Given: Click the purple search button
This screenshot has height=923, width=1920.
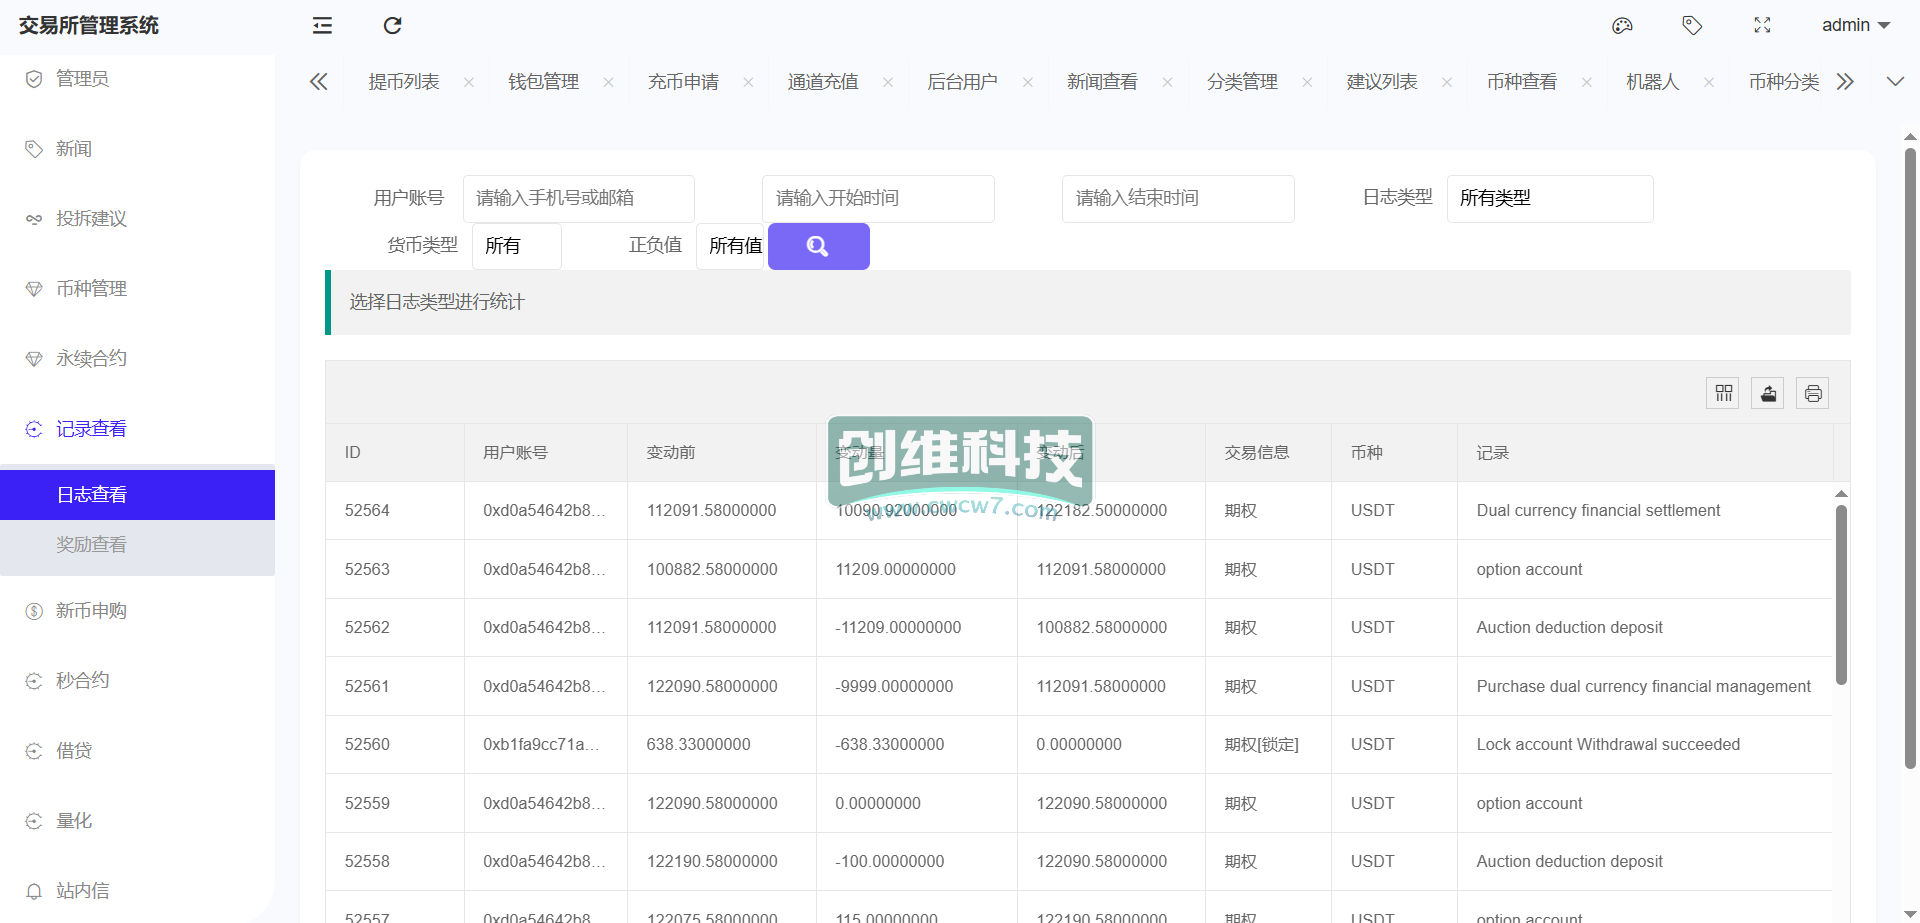Looking at the screenshot, I should (818, 246).
